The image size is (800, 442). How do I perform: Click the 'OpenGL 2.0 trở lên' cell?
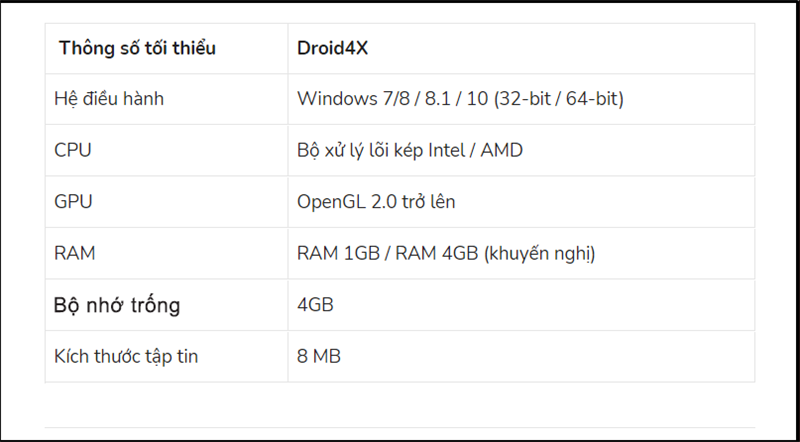coord(521,202)
